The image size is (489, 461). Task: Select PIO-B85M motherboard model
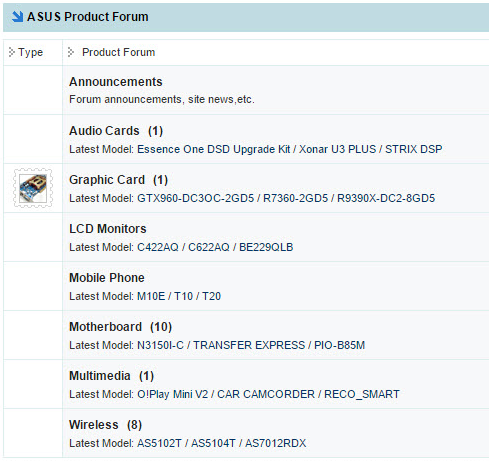(x=340, y=345)
